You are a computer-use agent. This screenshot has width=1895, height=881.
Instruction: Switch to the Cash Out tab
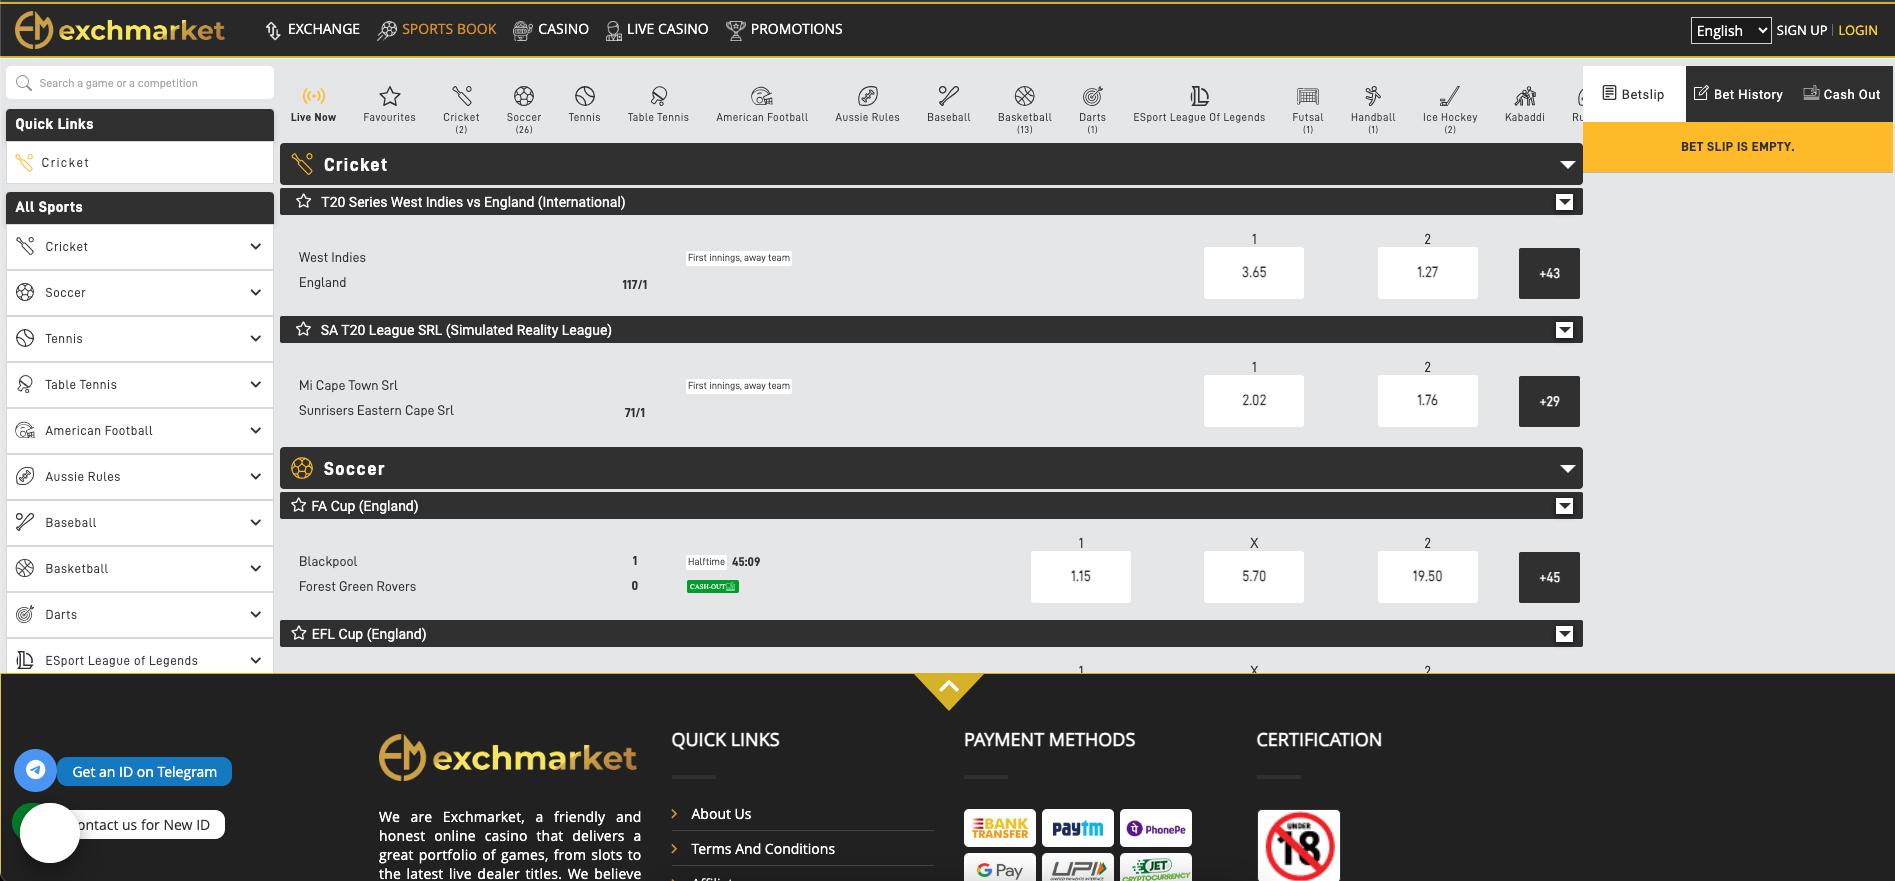(1842, 94)
